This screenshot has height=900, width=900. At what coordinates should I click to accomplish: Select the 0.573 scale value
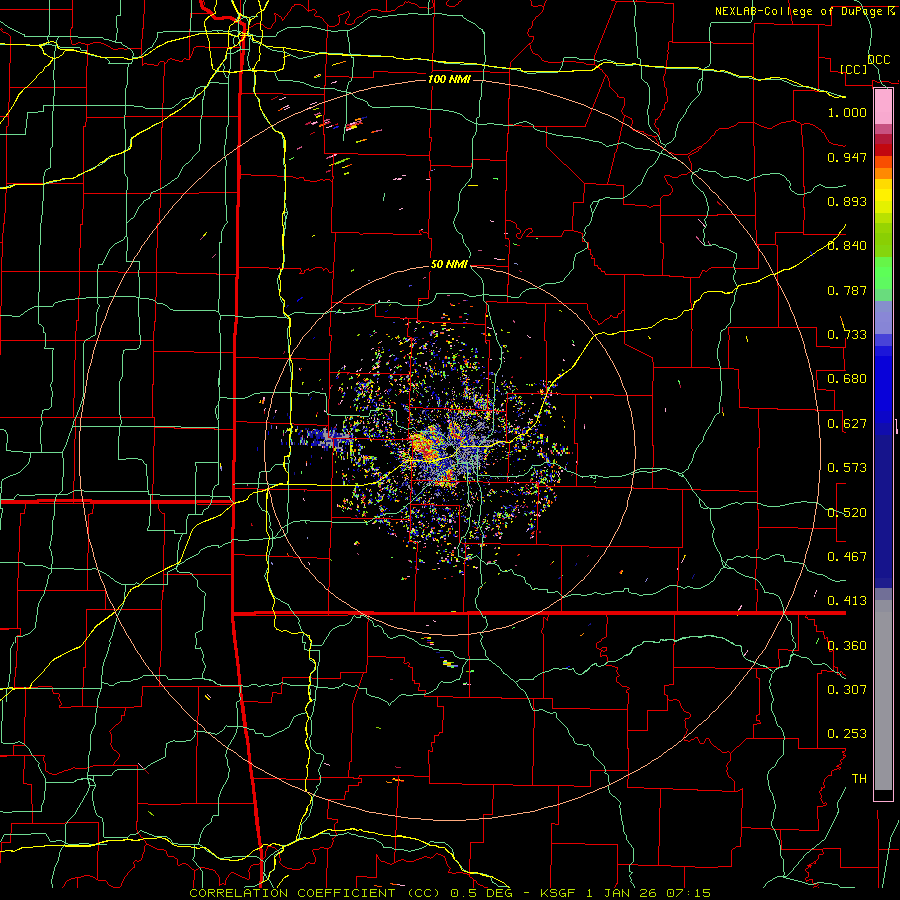[847, 467]
